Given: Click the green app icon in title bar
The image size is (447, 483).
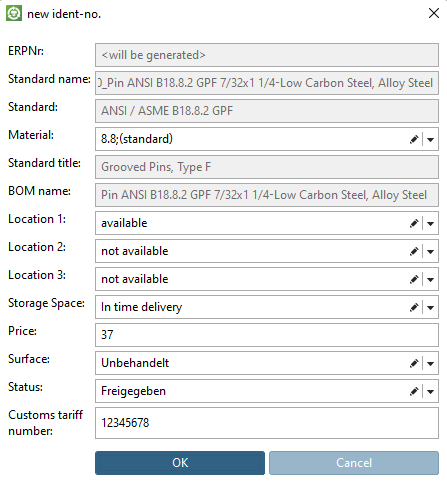Looking at the screenshot, I should coord(14,14).
